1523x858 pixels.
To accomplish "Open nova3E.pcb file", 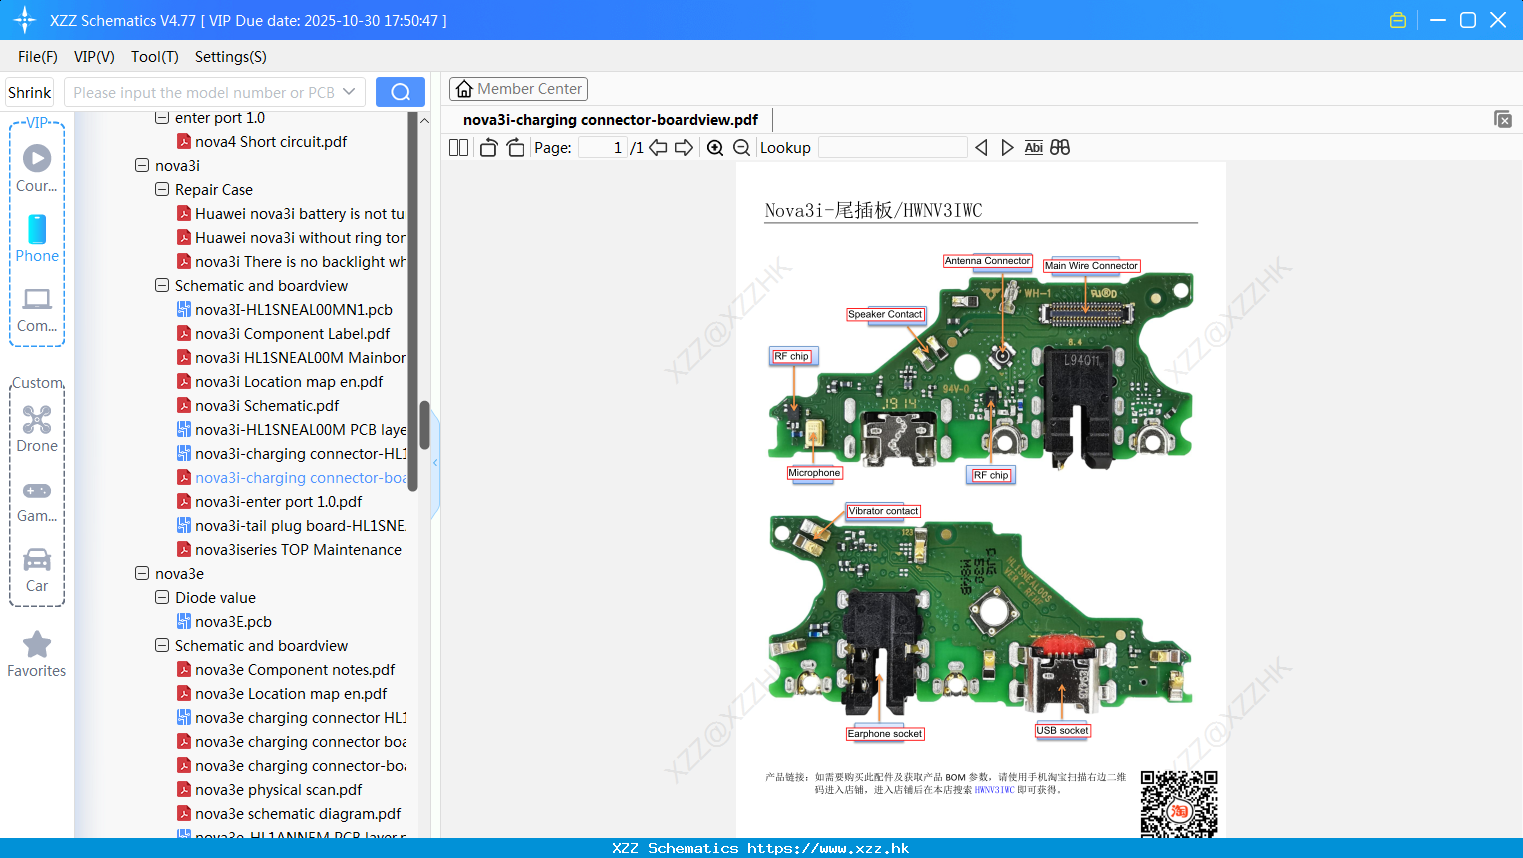I will tap(224, 622).
